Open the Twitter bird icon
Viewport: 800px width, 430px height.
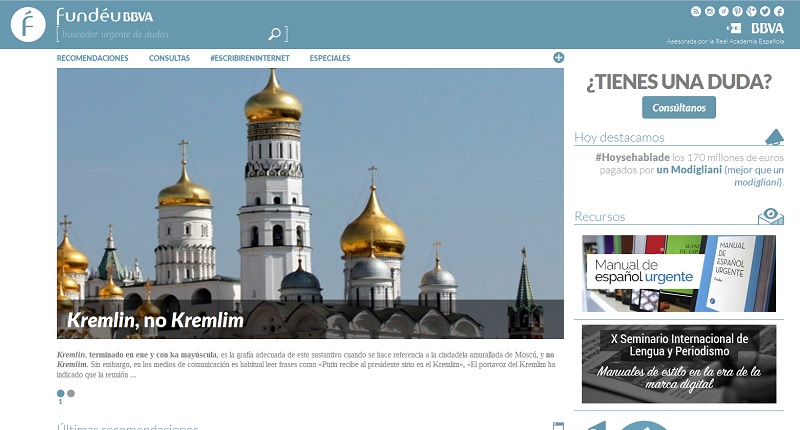click(765, 11)
